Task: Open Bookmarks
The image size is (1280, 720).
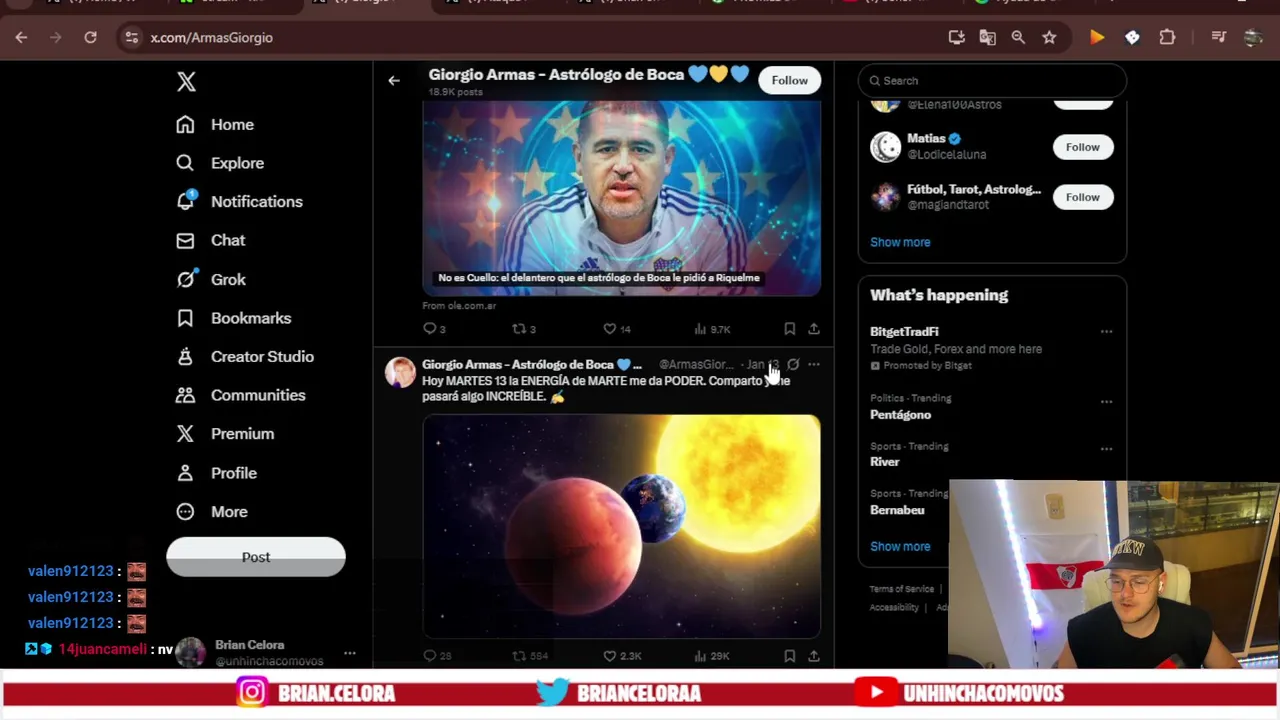Action: (234, 318)
